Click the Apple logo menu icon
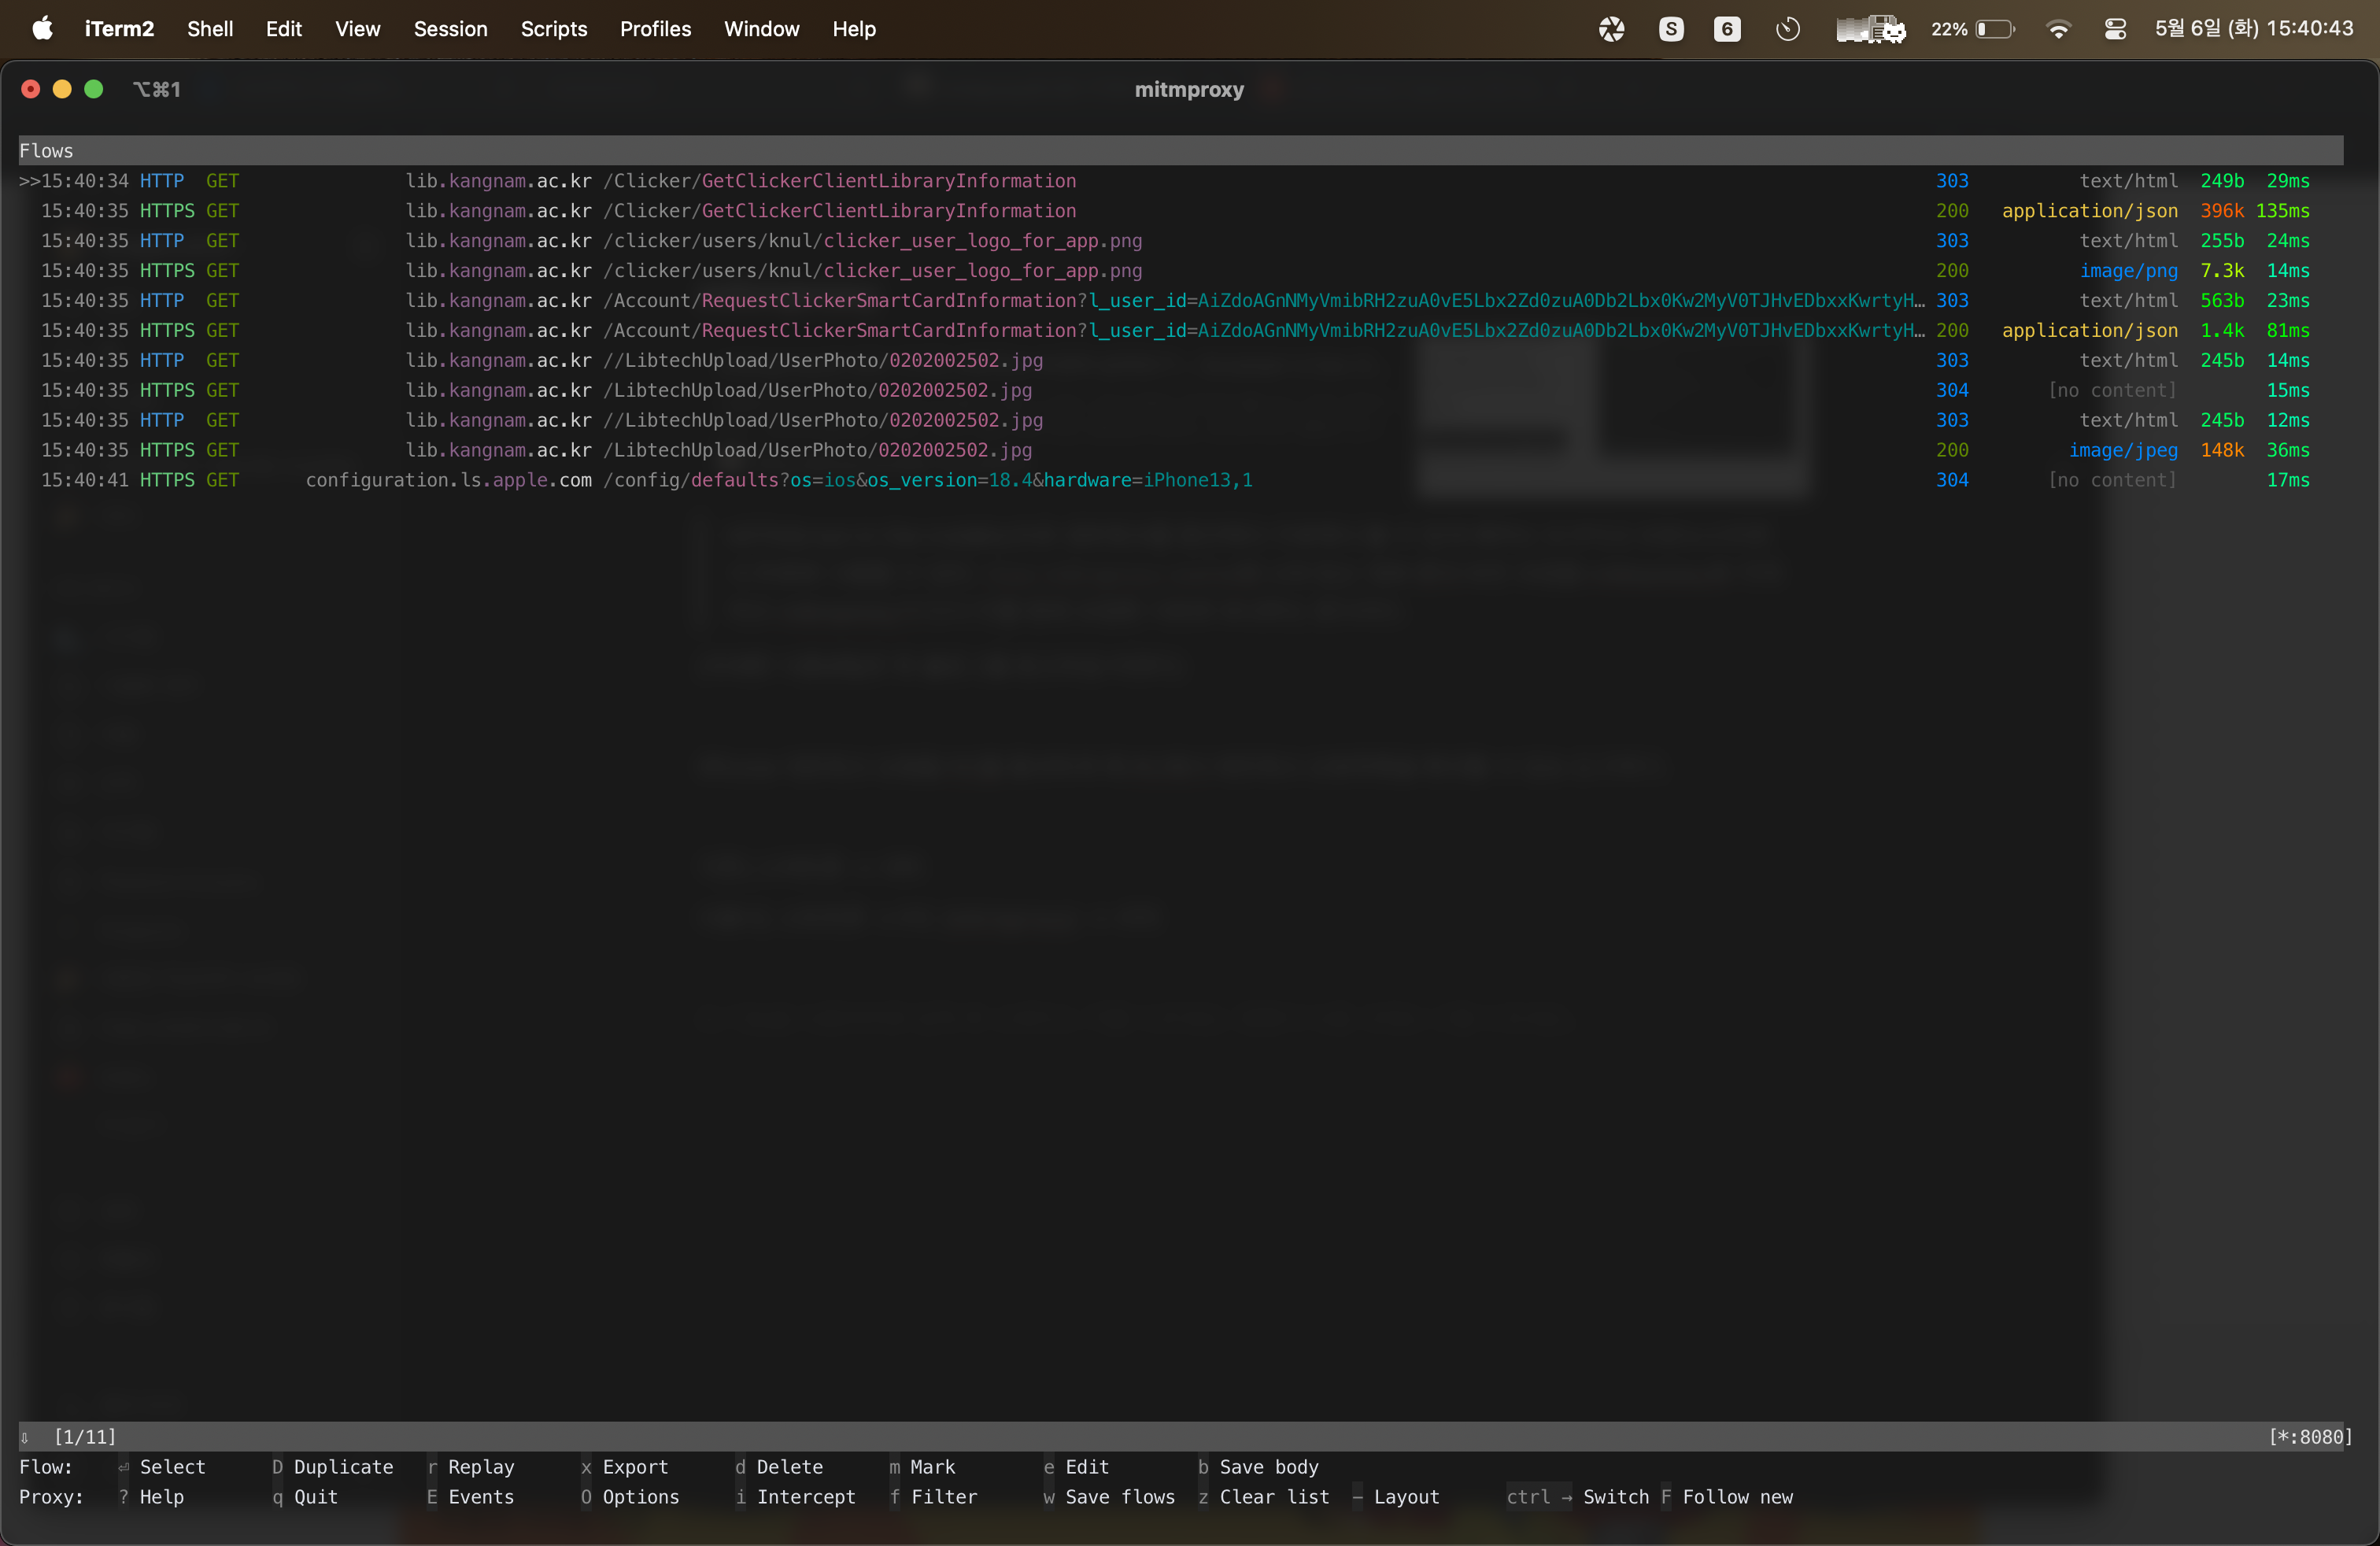This screenshot has height=1546, width=2380. [x=42, y=28]
